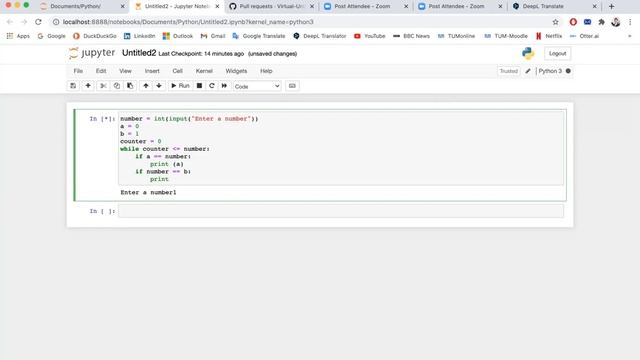This screenshot has width=640, height=360.
Task: Go forward in browser history
Action: coord(24,22)
